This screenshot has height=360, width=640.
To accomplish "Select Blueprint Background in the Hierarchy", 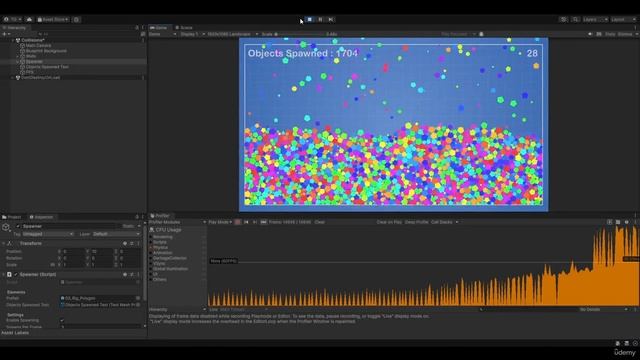I will point(46,51).
